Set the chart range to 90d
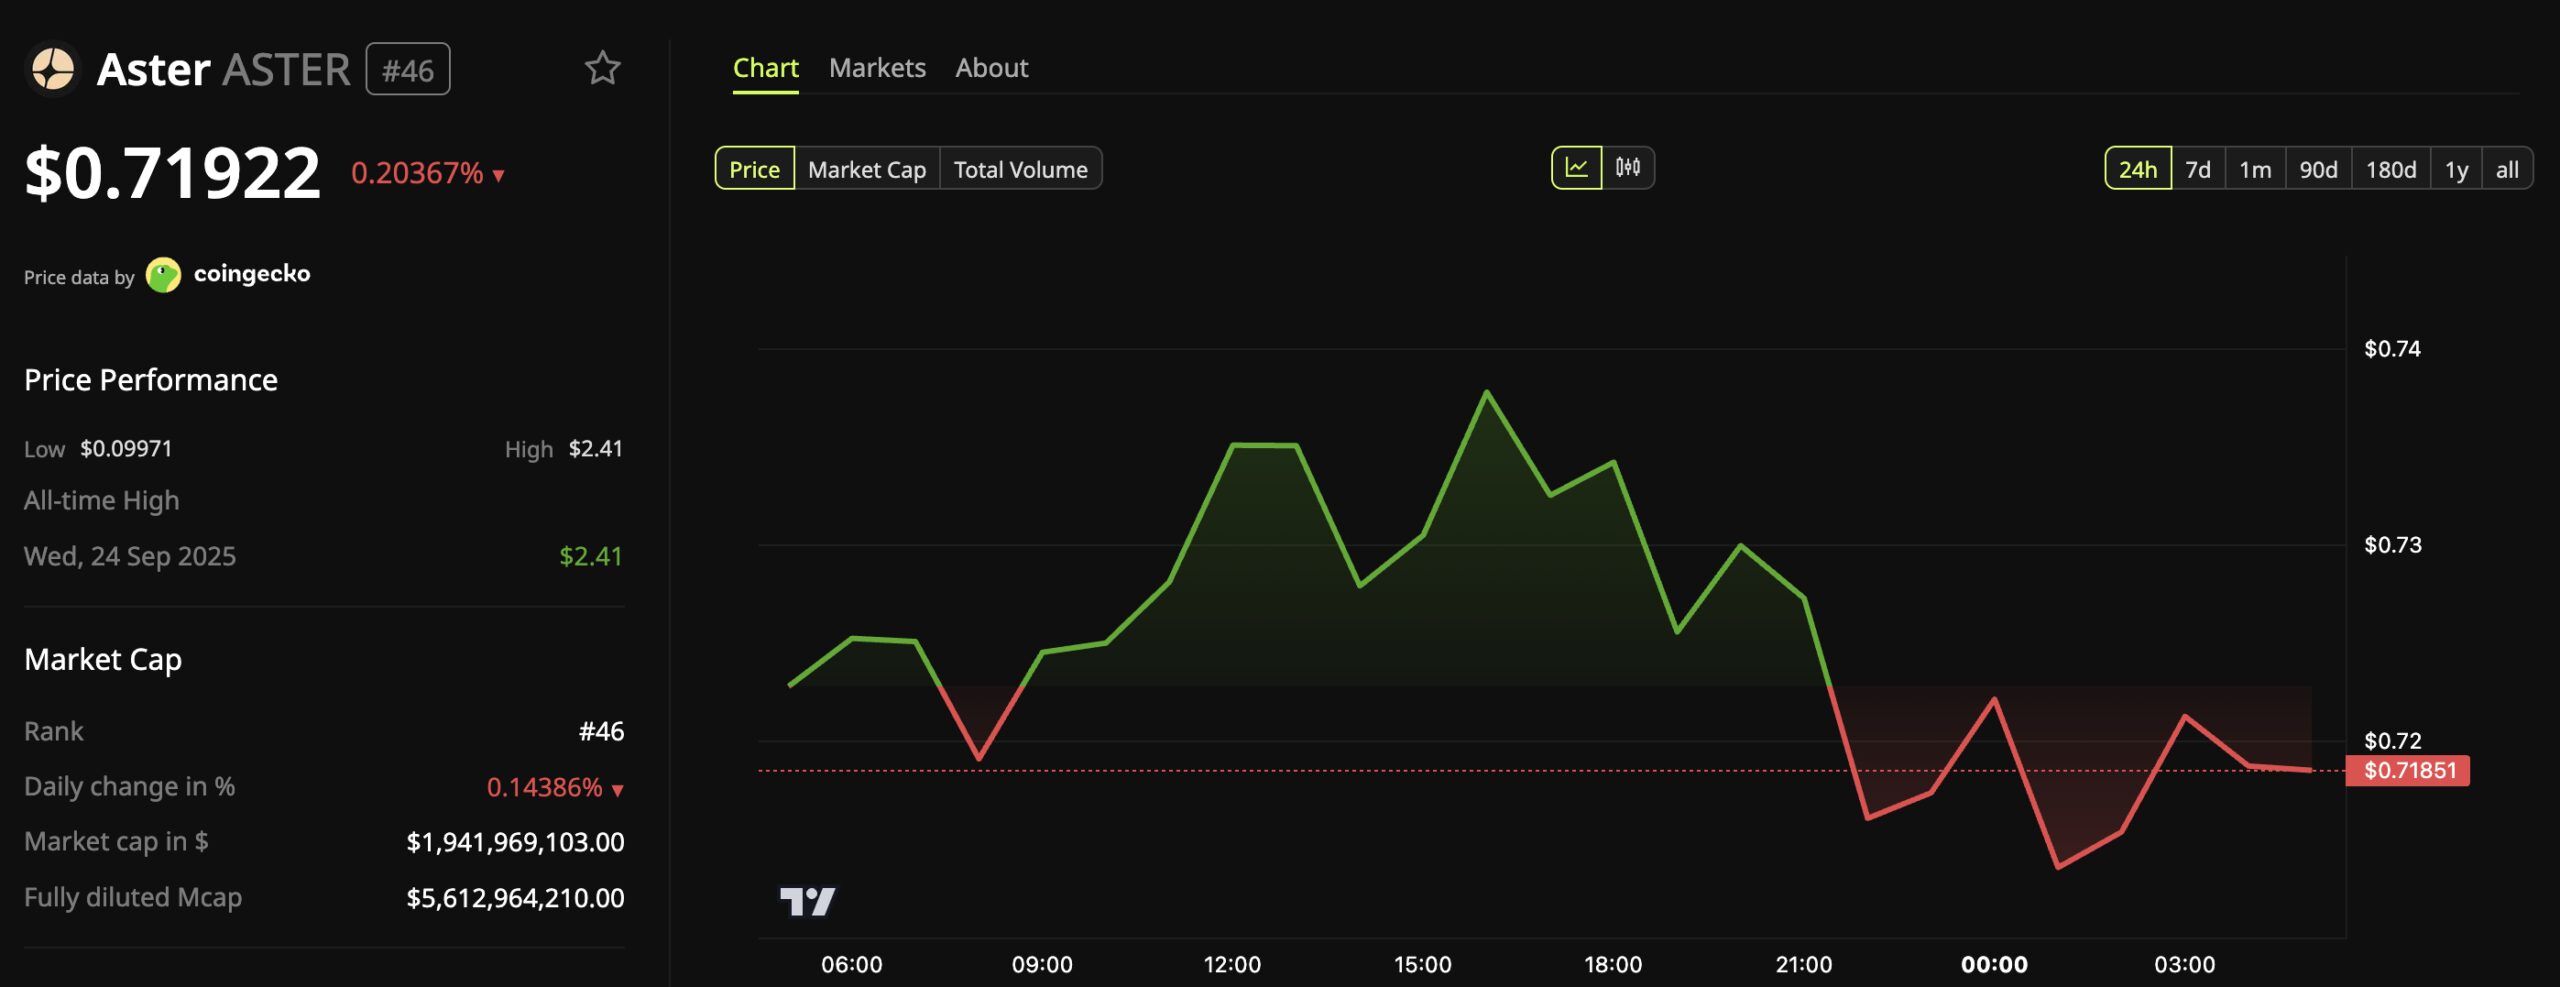 point(2318,169)
